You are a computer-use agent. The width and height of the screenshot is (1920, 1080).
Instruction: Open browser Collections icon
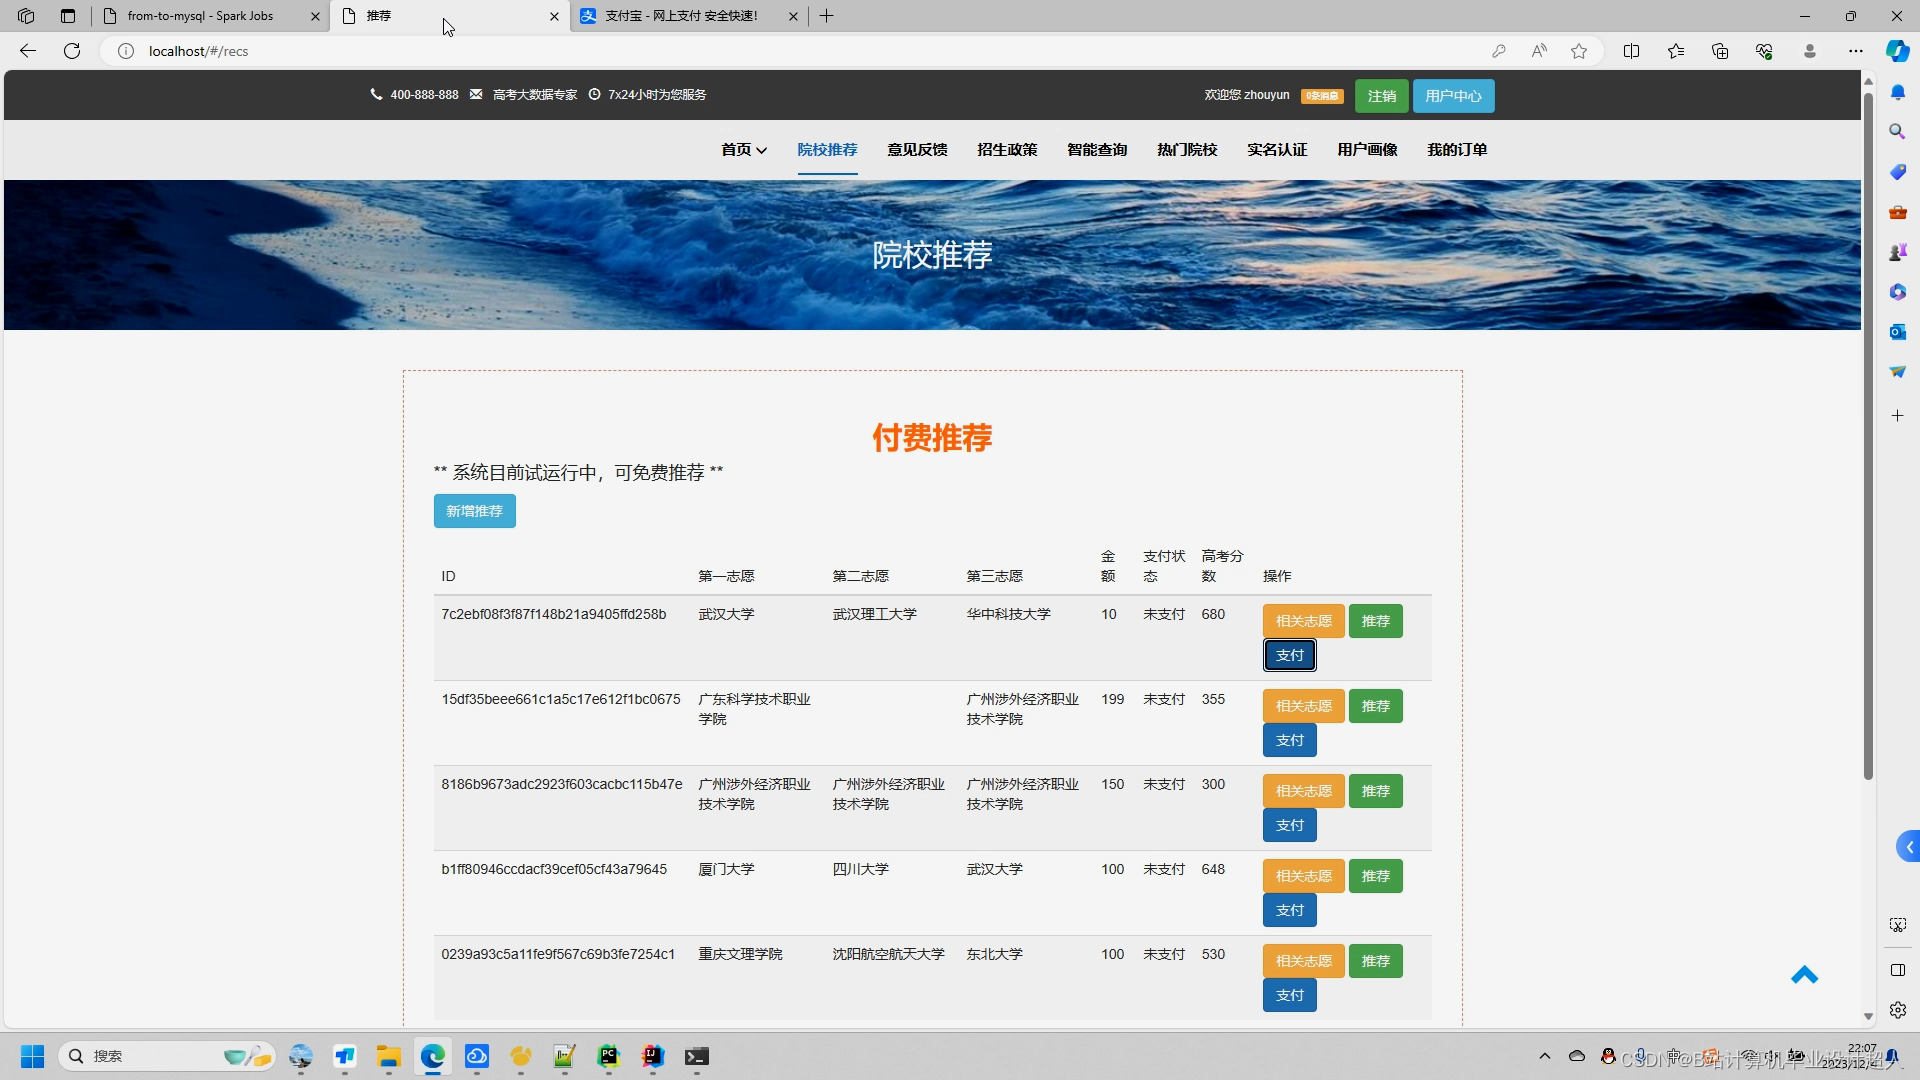1720,51
